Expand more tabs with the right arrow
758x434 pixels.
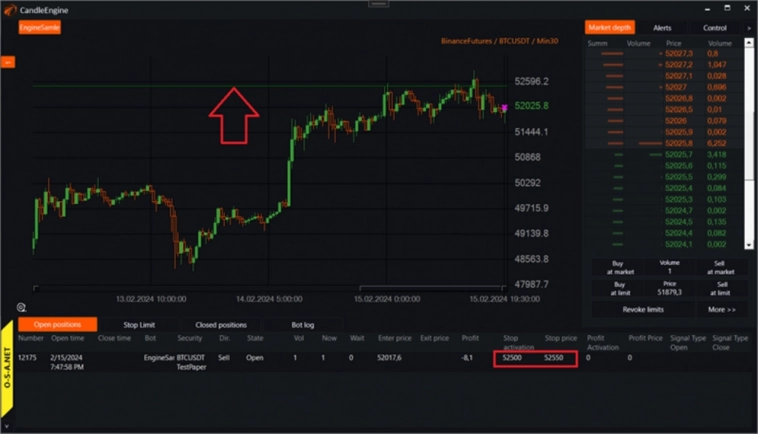[748, 28]
